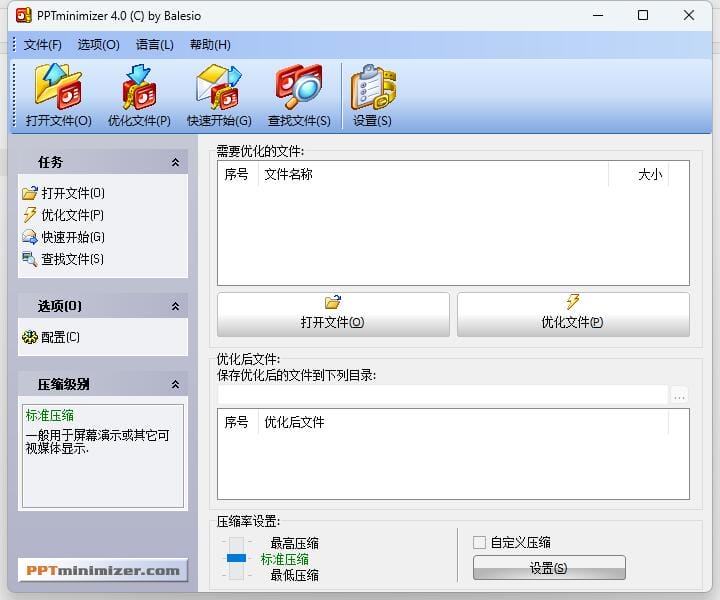
Task: Click the compression level slider thumb
Action: (x=236, y=558)
